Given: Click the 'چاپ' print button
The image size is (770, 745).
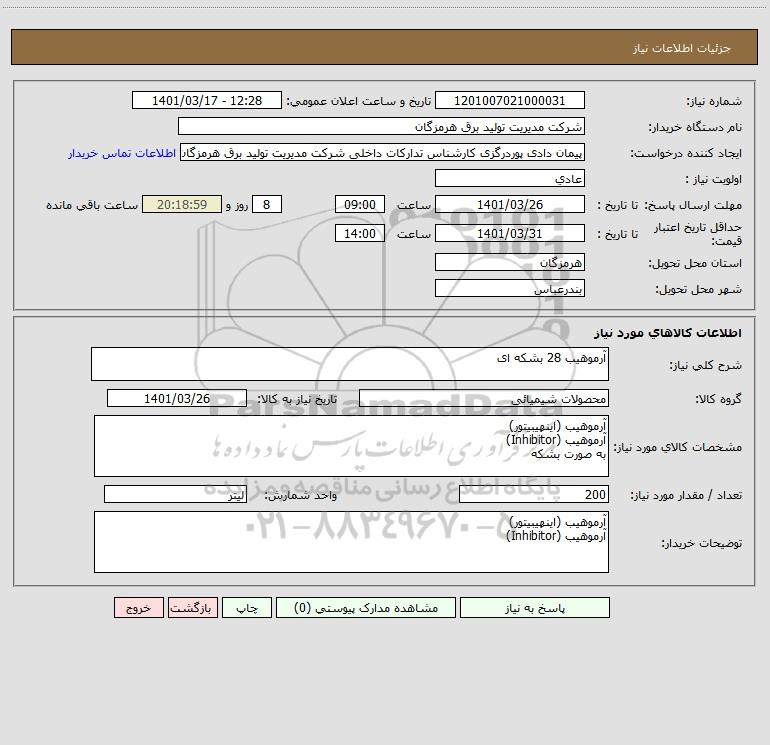Looking at the screenshot, I should [x=247, y=607].
